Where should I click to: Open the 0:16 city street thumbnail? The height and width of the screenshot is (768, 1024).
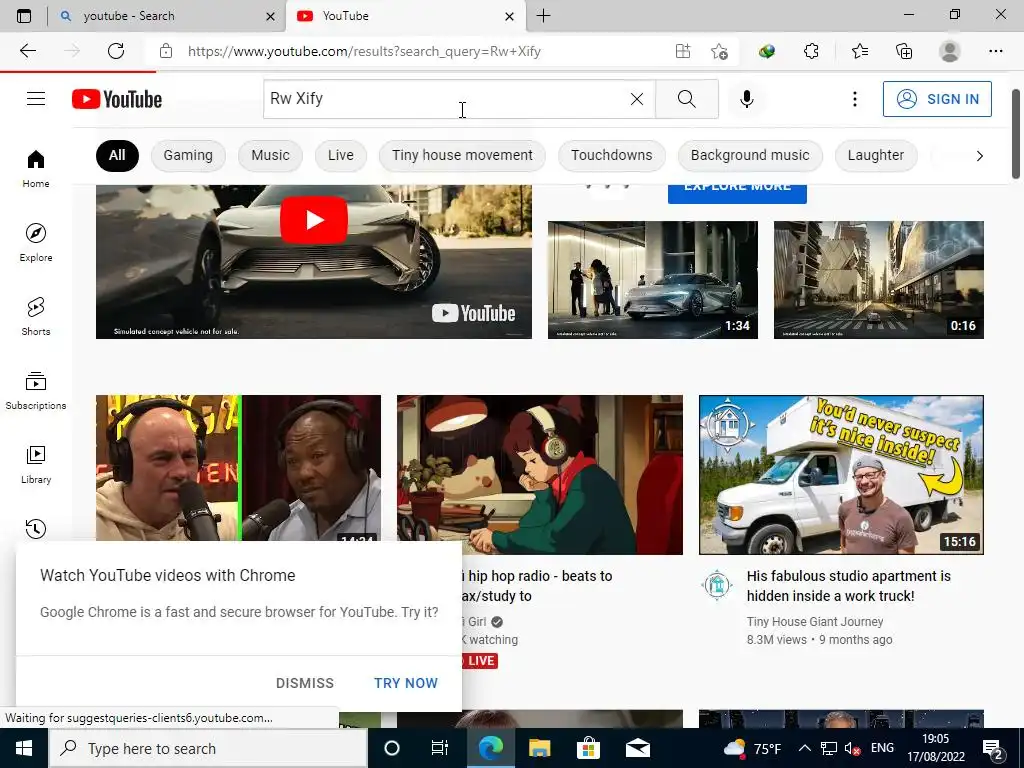click(x=878, y=280)
